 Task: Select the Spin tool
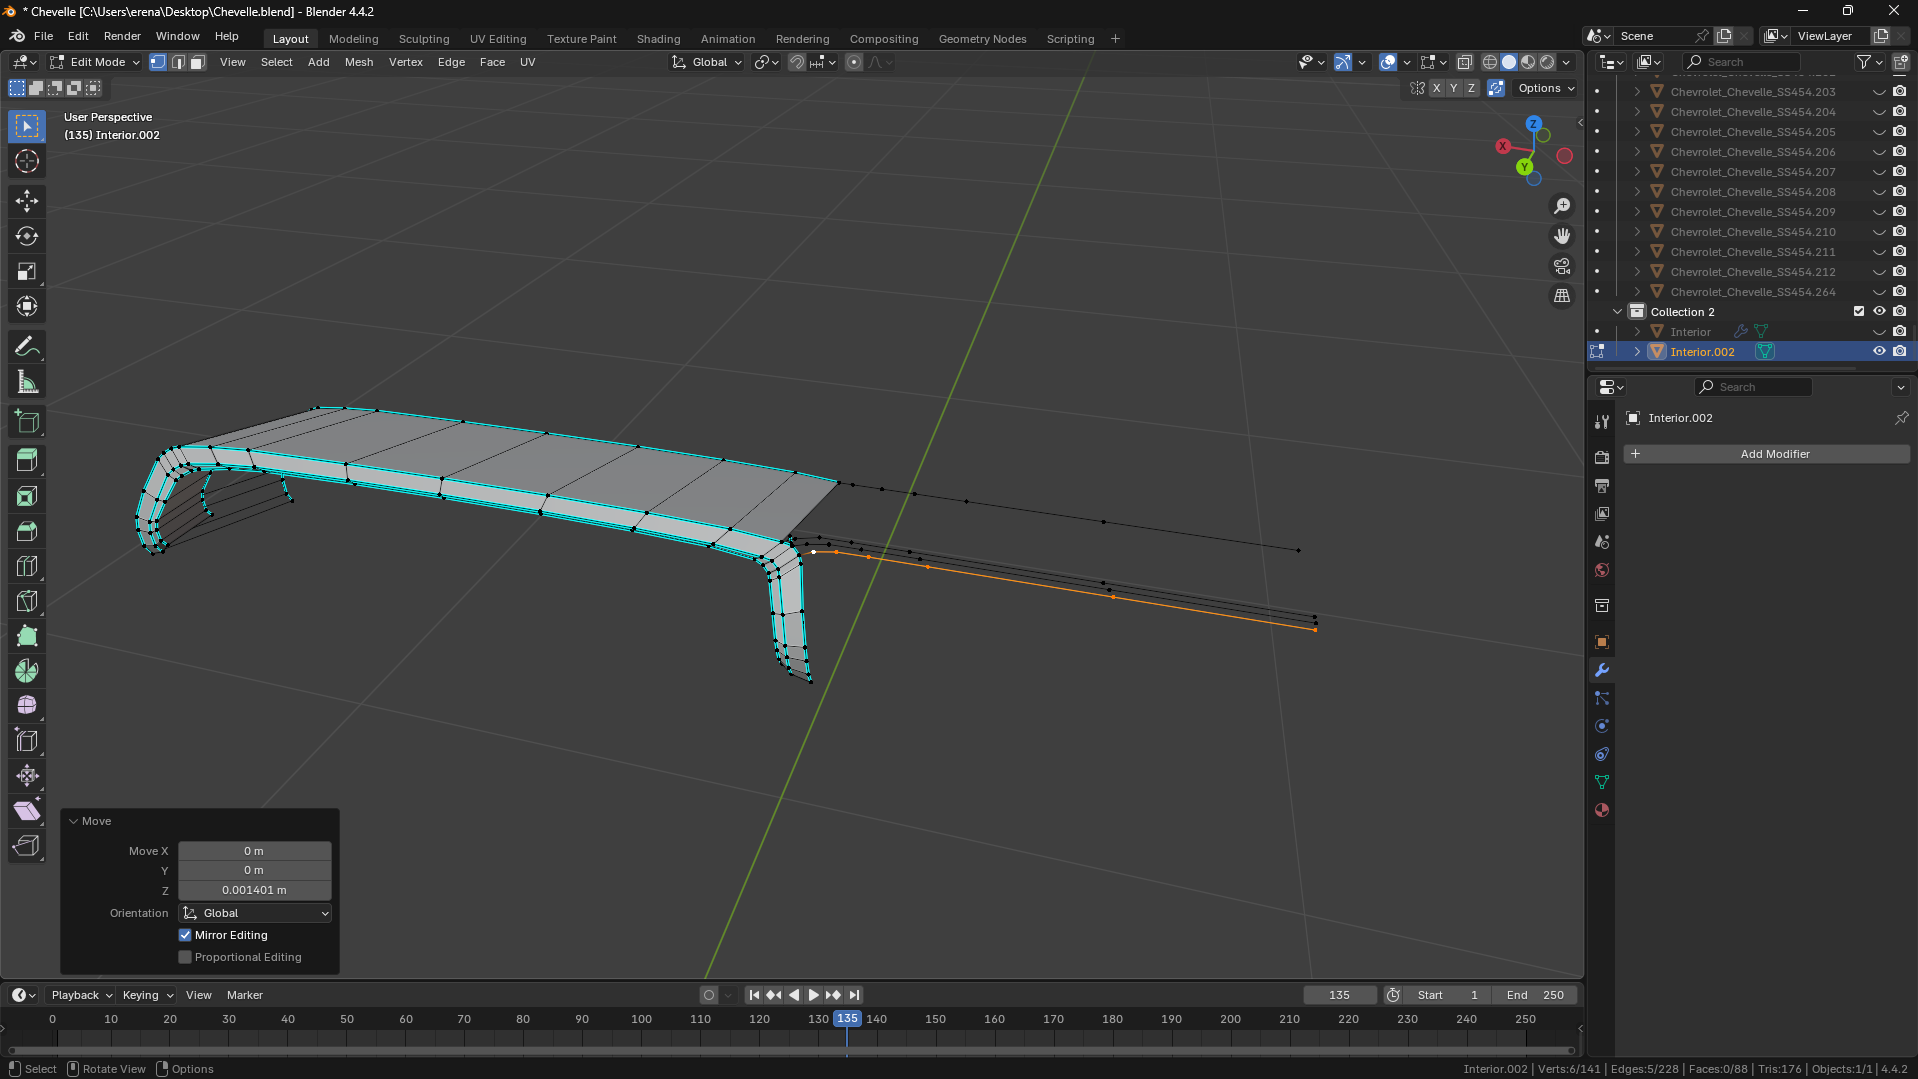click(27, 671)
